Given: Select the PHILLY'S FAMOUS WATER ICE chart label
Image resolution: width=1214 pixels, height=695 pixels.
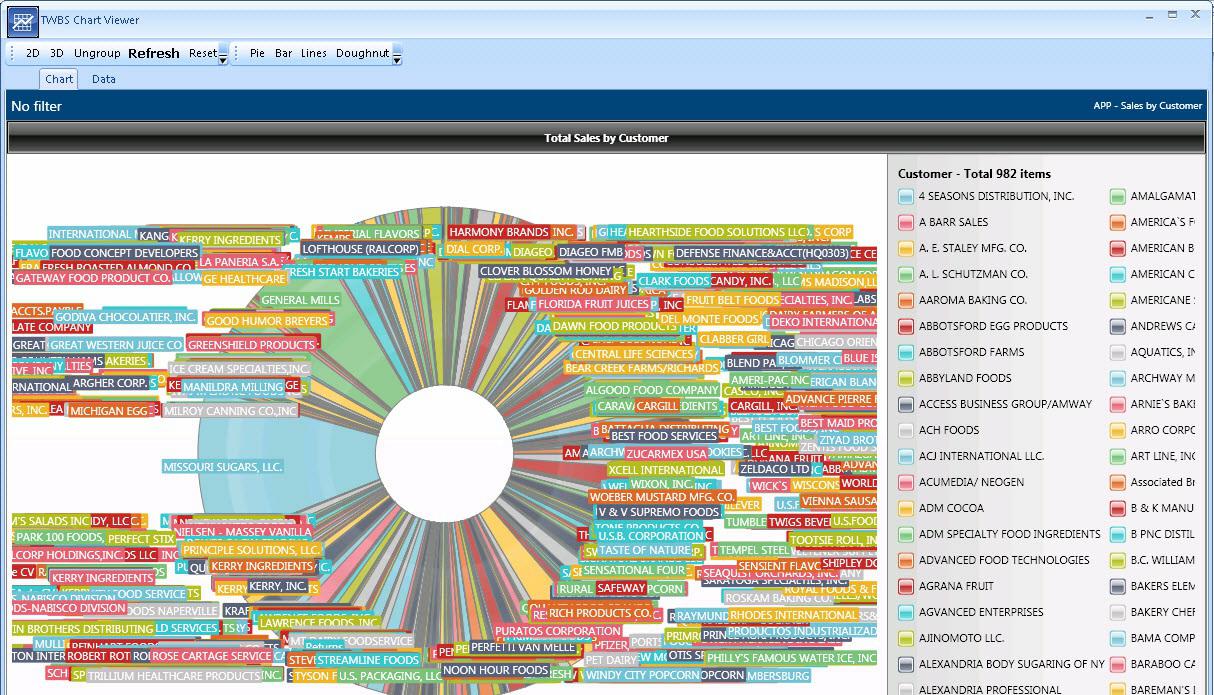Looking at the screenshot, I should (792, 658).
